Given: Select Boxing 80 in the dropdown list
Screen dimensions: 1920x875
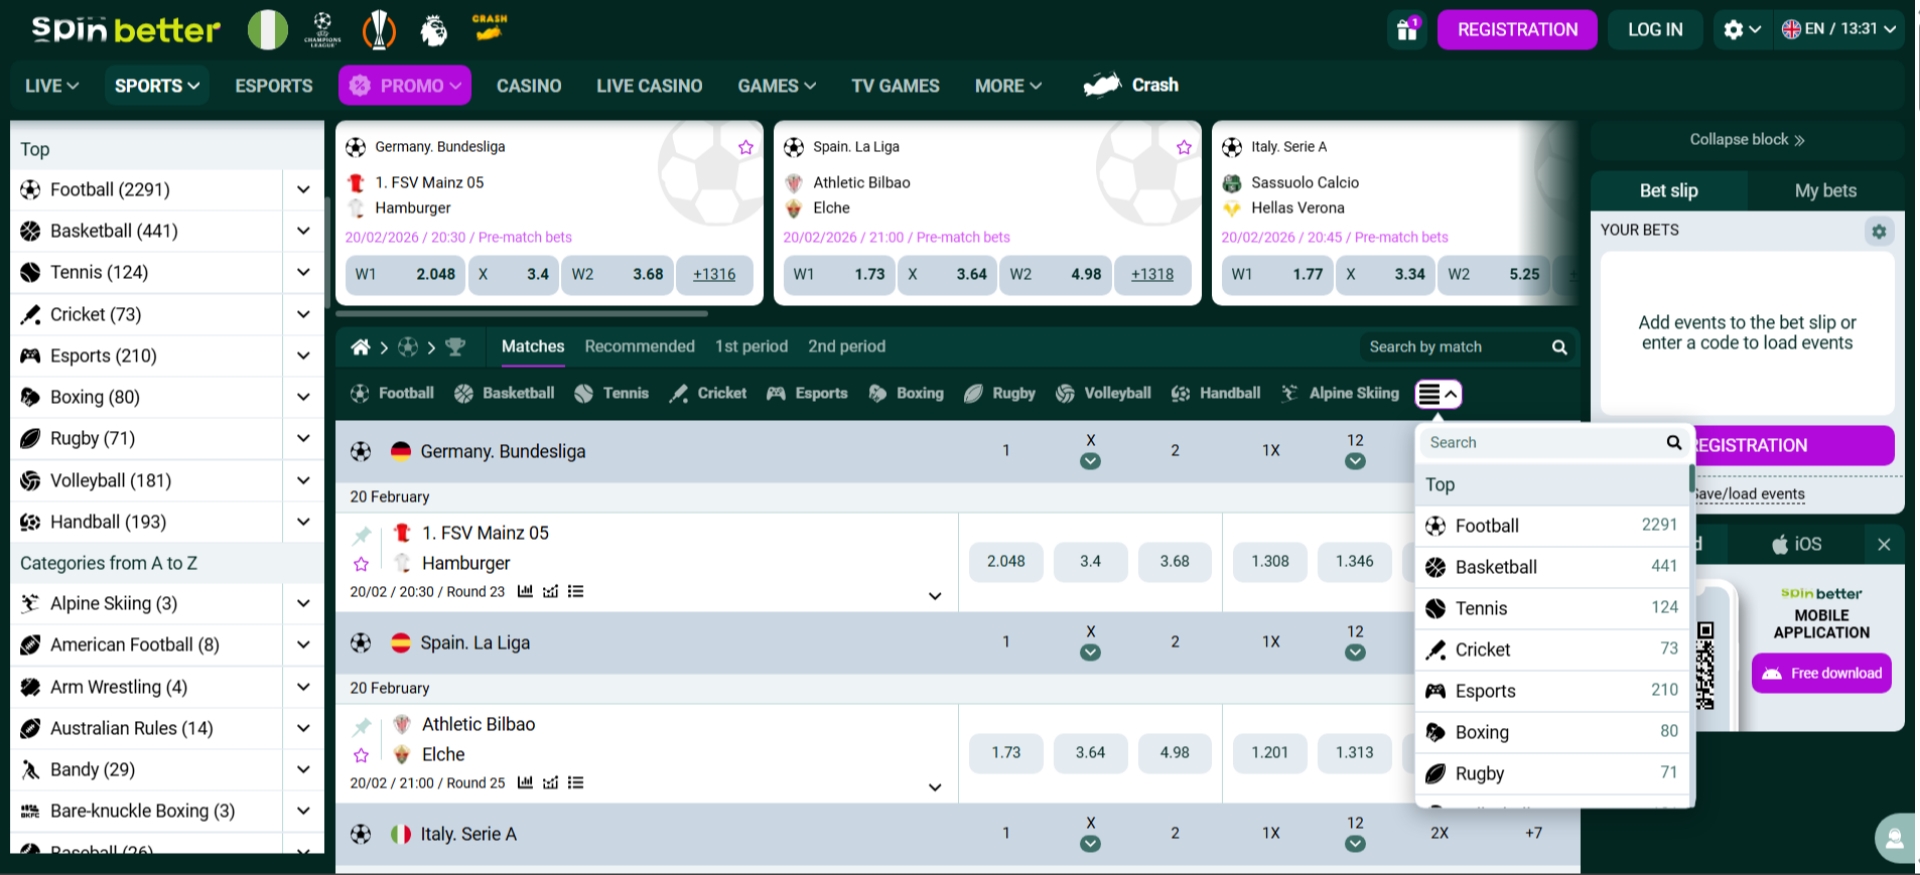Looking at the screenshot, I should (x=1552, y=732).
